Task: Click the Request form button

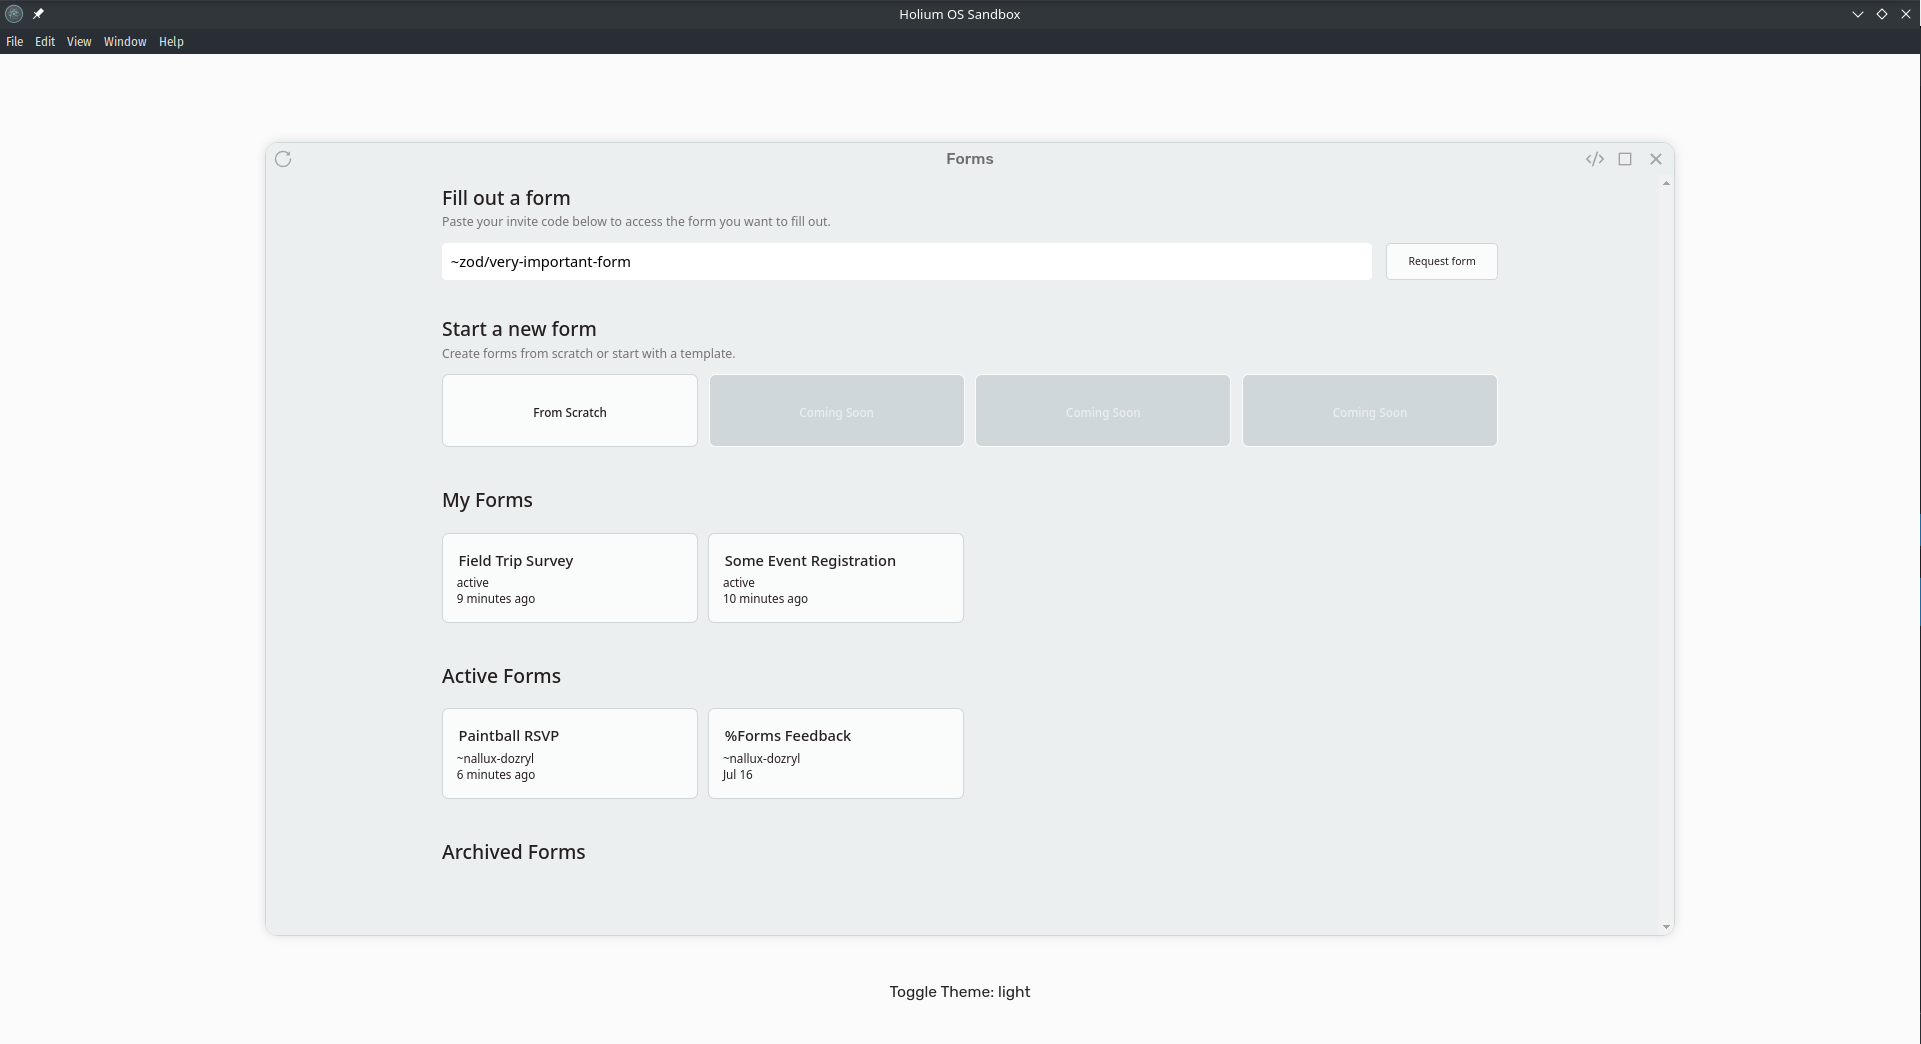Action: pyautogui.click(x=1441, y=261)
